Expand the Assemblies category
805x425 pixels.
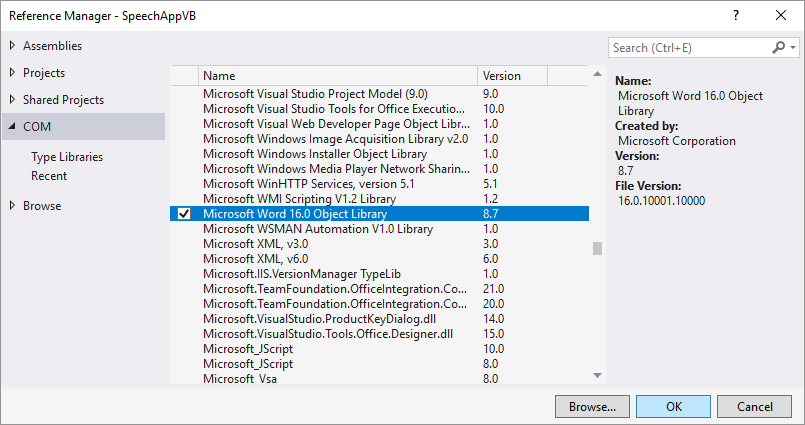coord(12,46)
